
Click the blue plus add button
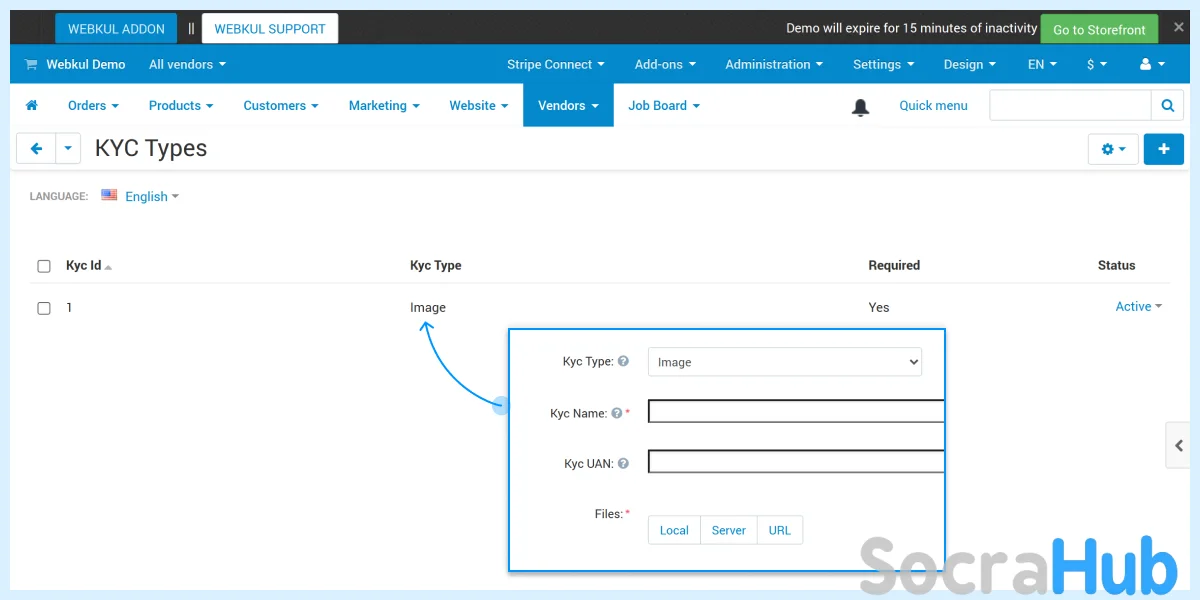pos(1163,149)
